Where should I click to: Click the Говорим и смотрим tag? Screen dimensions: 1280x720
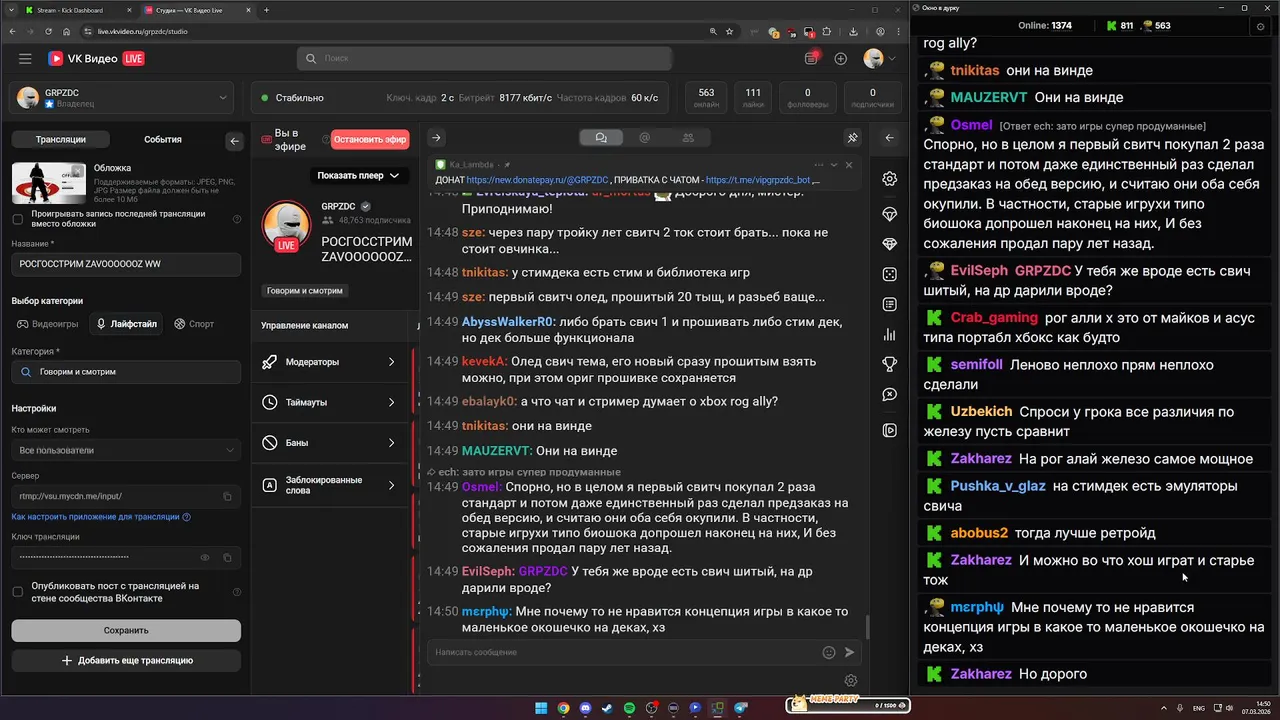point(304,291)
